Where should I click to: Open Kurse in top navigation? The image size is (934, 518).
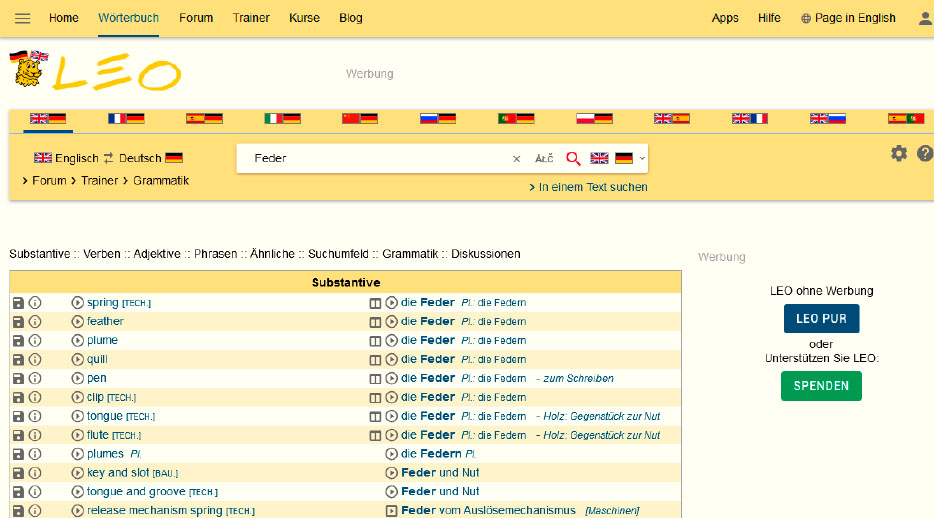[x=304, y=18]
